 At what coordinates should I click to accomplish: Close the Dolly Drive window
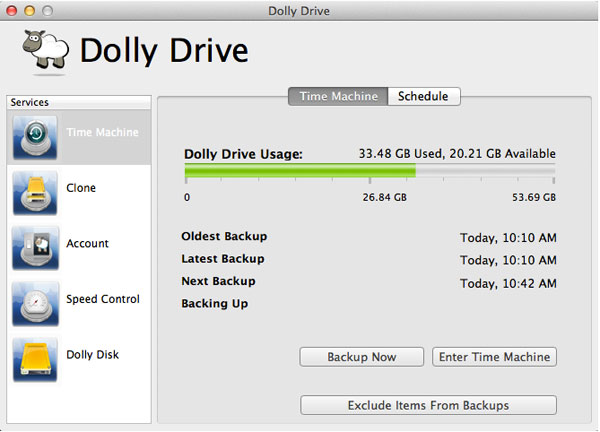pos(12,10)
